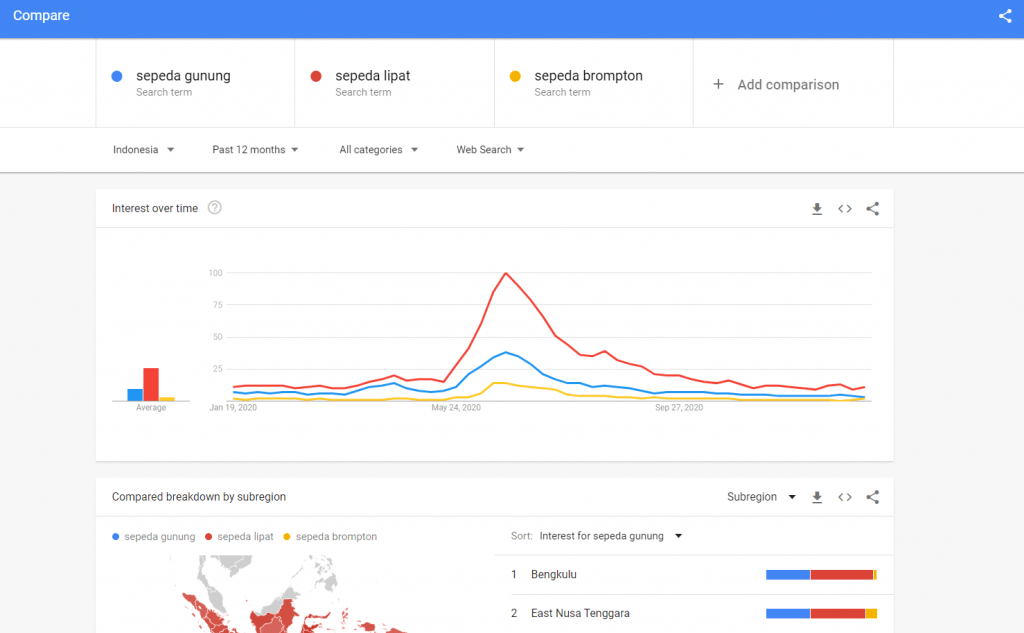
Task: Share the Compared breakdown by subregion card
Action: point(872,497)
